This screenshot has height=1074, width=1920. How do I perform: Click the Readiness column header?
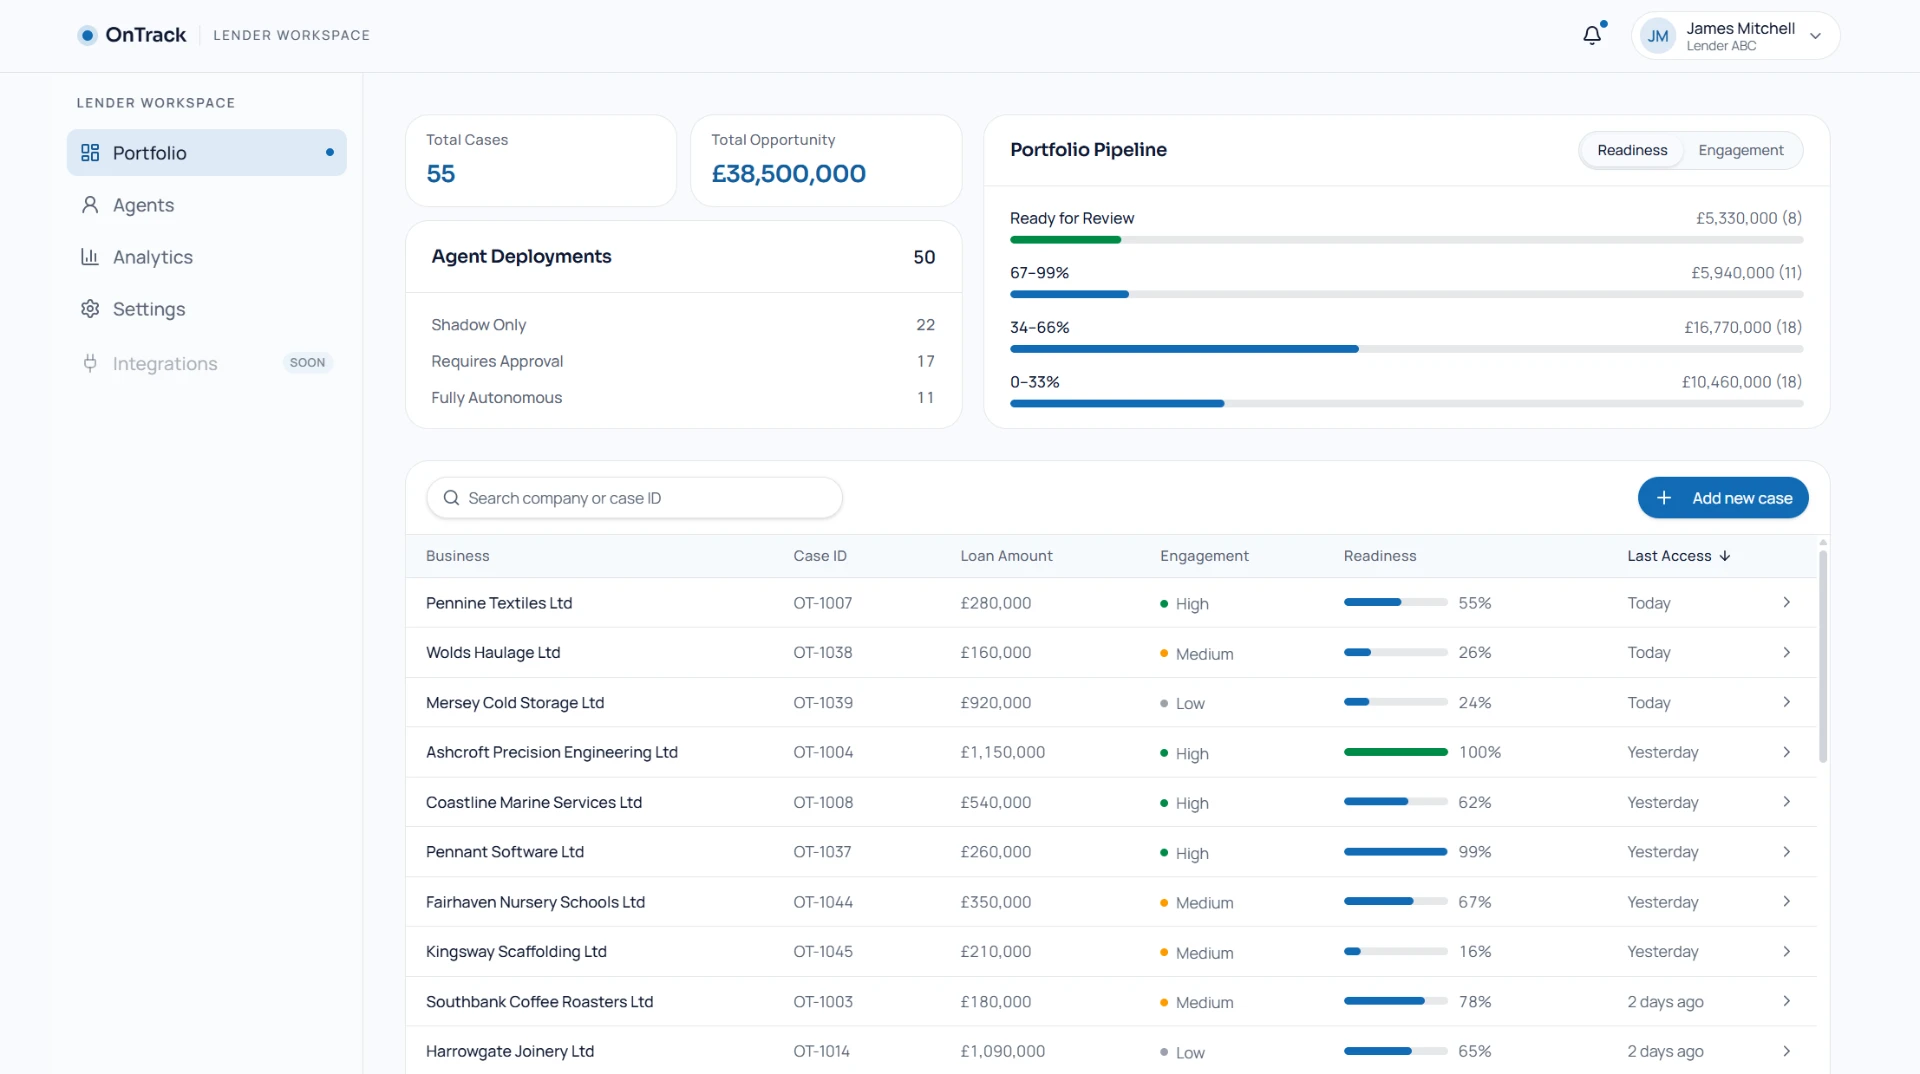tap(1380, 555)
